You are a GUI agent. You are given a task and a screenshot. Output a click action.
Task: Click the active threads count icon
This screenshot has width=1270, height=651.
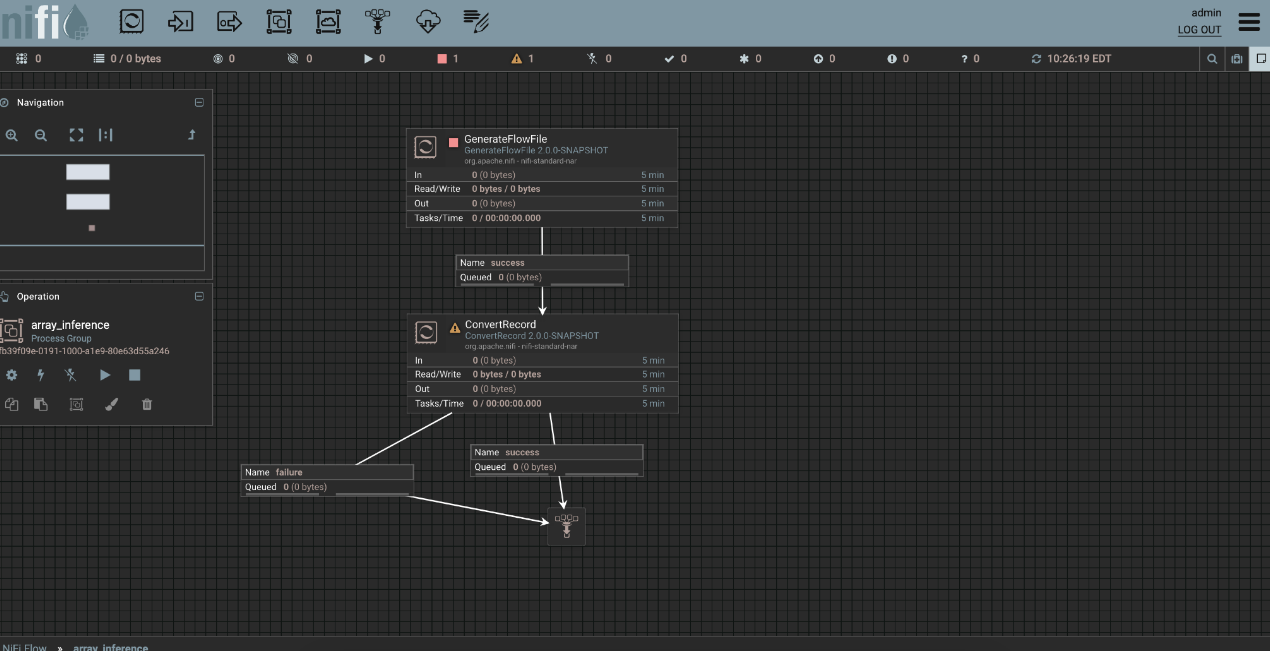coord(22,59)
